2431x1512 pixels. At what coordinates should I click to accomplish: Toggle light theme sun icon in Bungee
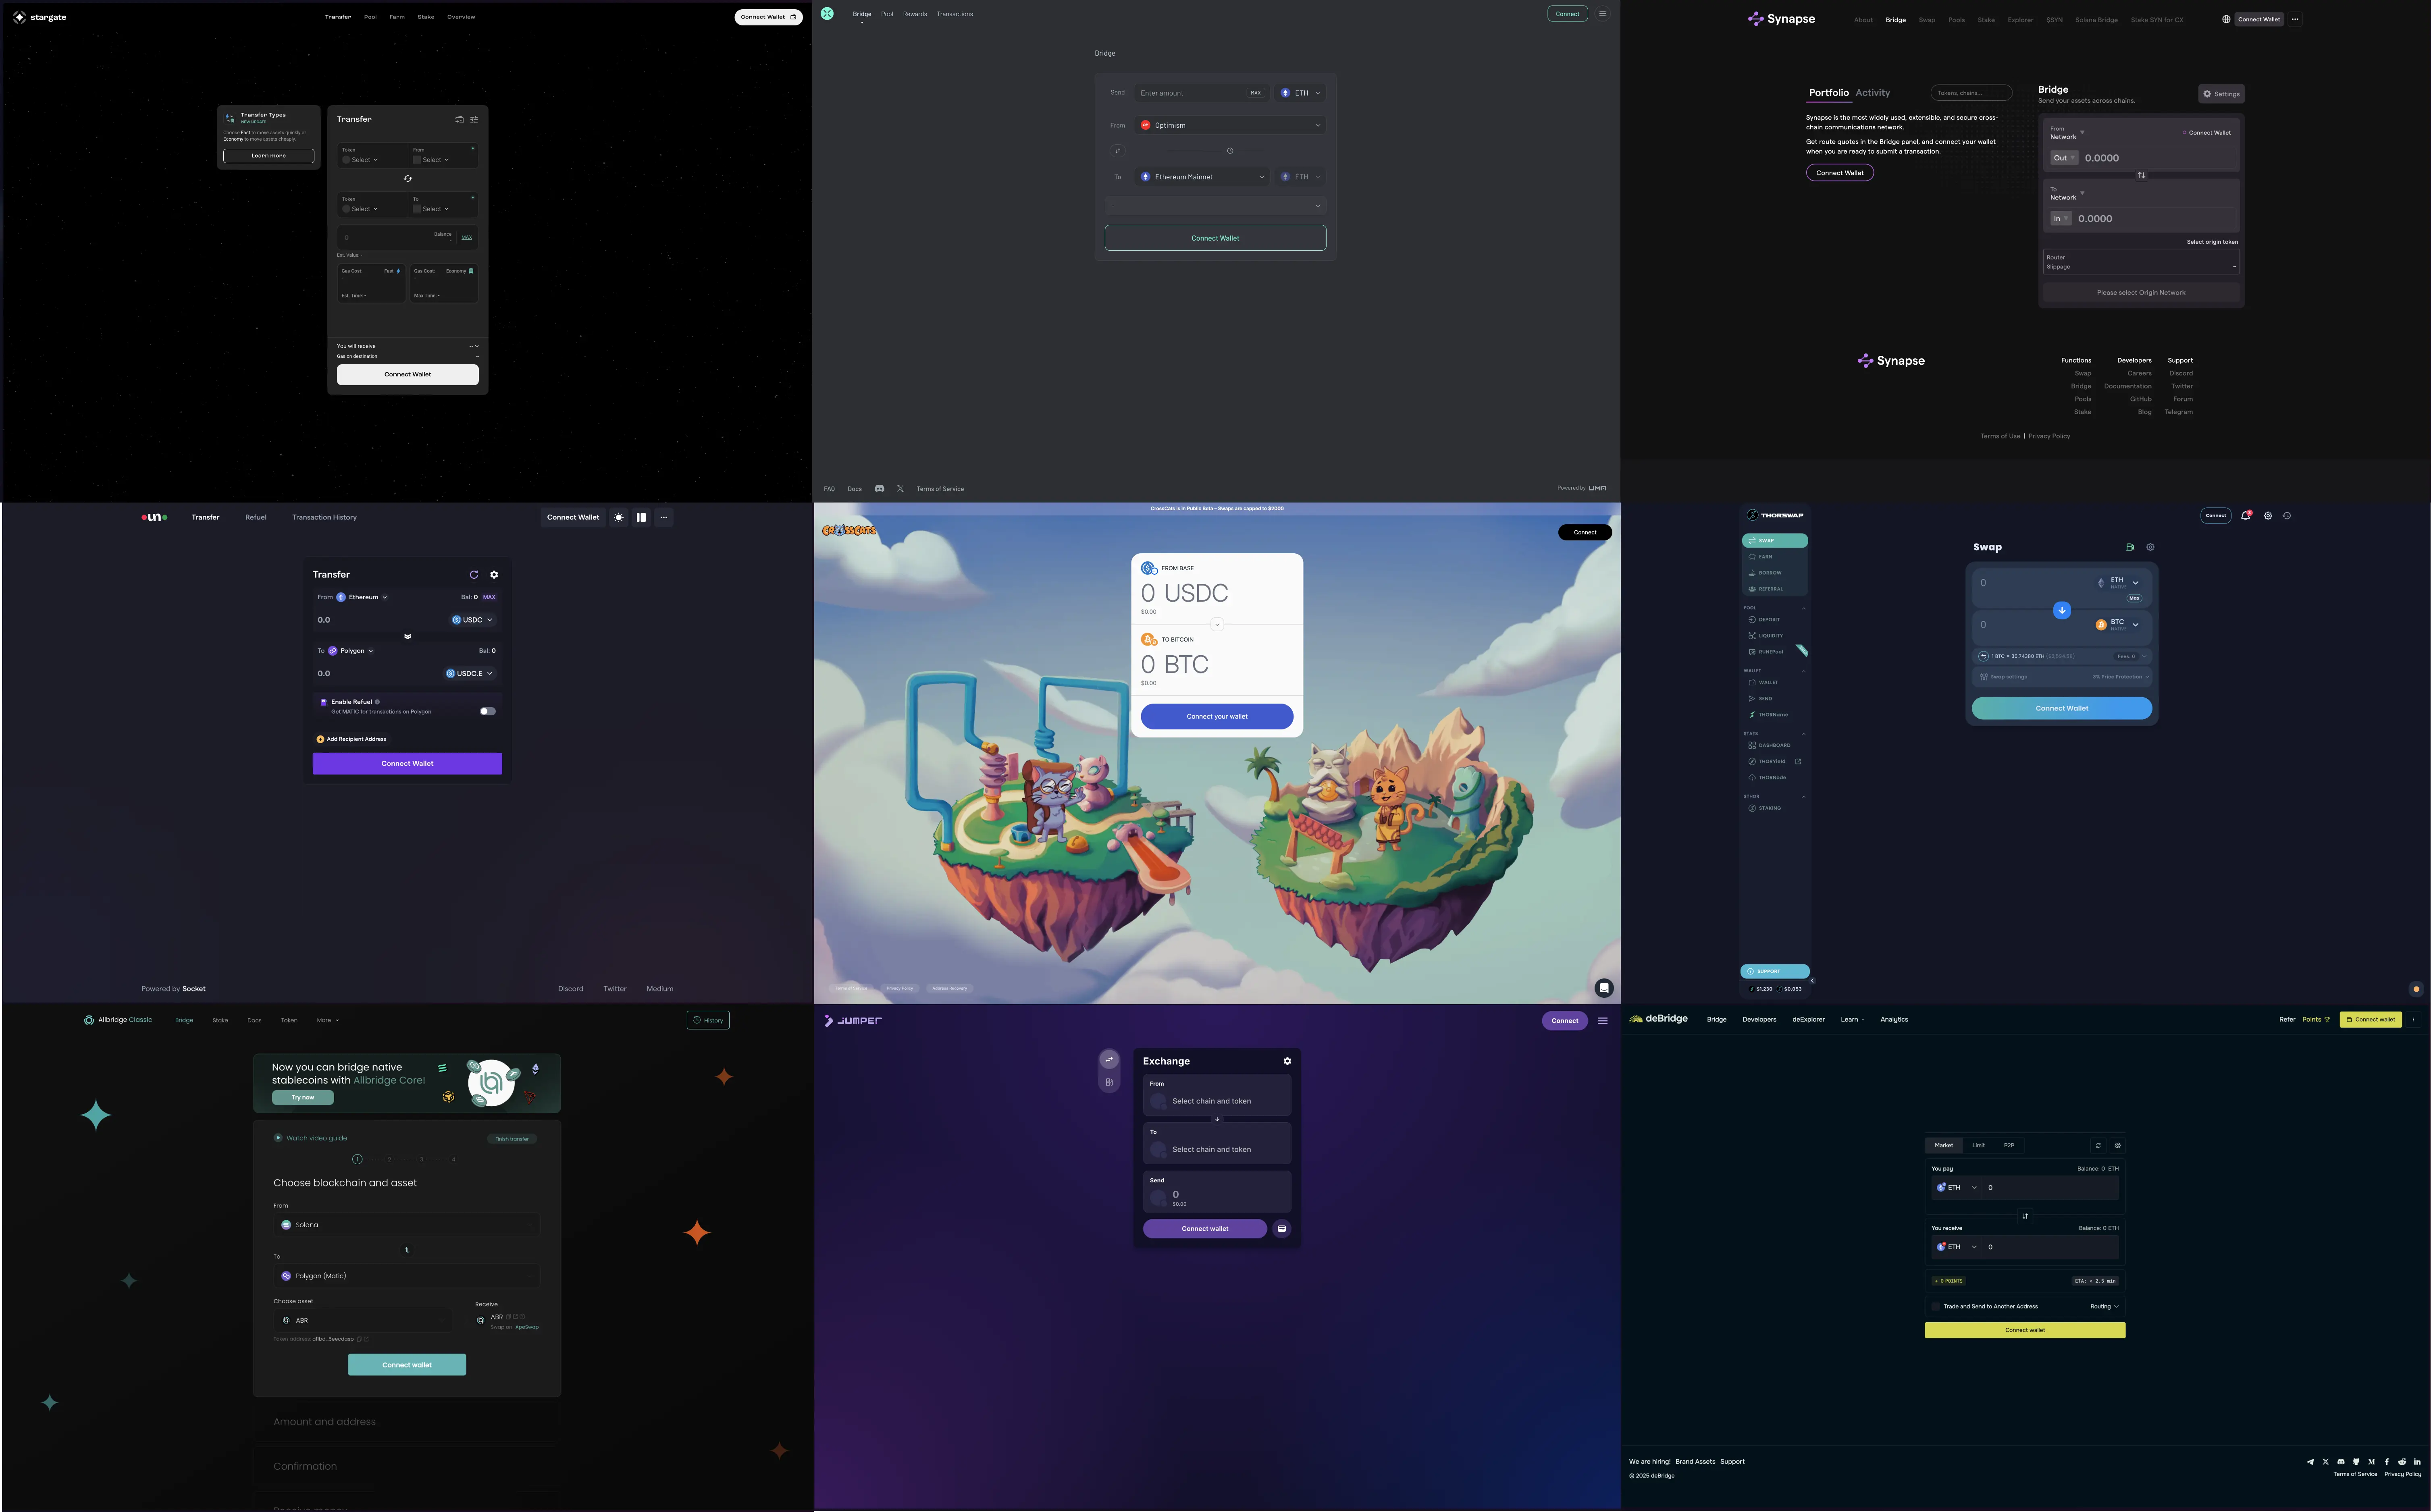click(x=619, y=517)
